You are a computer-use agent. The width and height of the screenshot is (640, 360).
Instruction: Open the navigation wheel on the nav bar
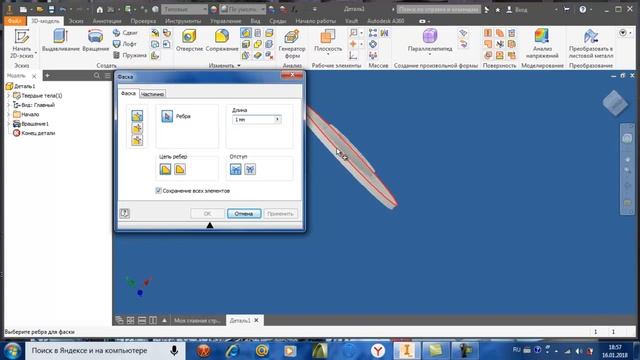pos(627,139)
